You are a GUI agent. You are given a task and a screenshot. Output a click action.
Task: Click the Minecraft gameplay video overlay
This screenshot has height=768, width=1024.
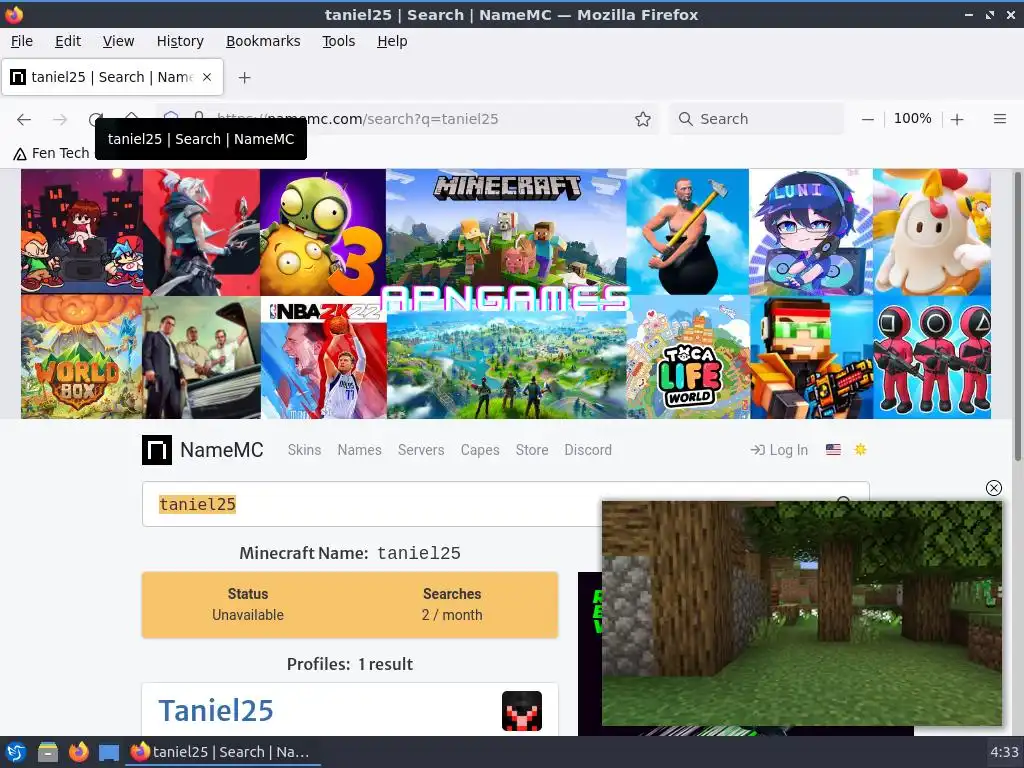(801, 613)
